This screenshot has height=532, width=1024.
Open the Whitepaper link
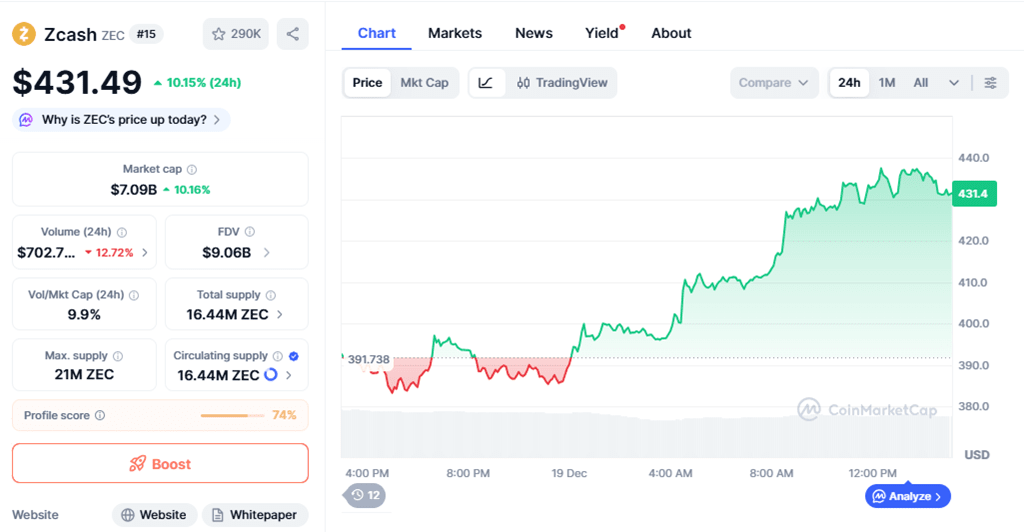[x=255, y=515]
